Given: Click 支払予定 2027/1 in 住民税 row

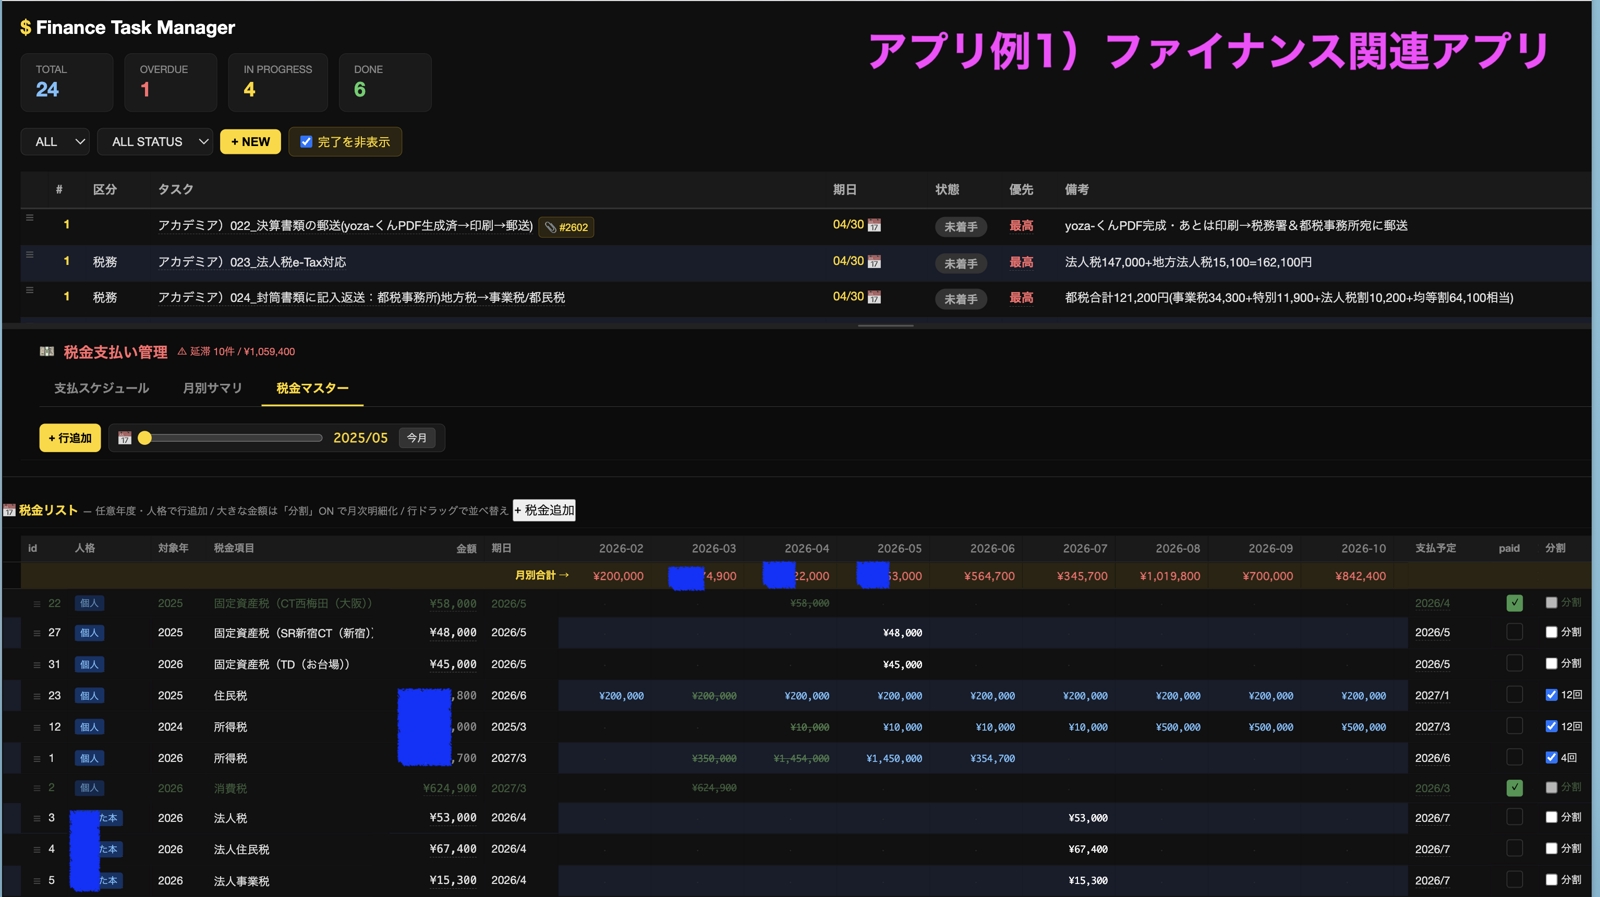Looking at the screenshot, I should [x=1432, y=696].
